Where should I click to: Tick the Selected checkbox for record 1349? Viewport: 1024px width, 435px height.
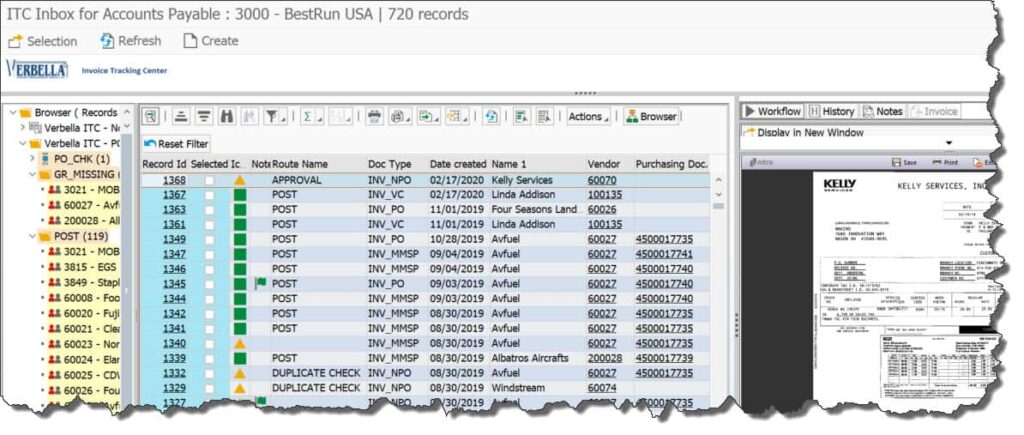point(209,240)
